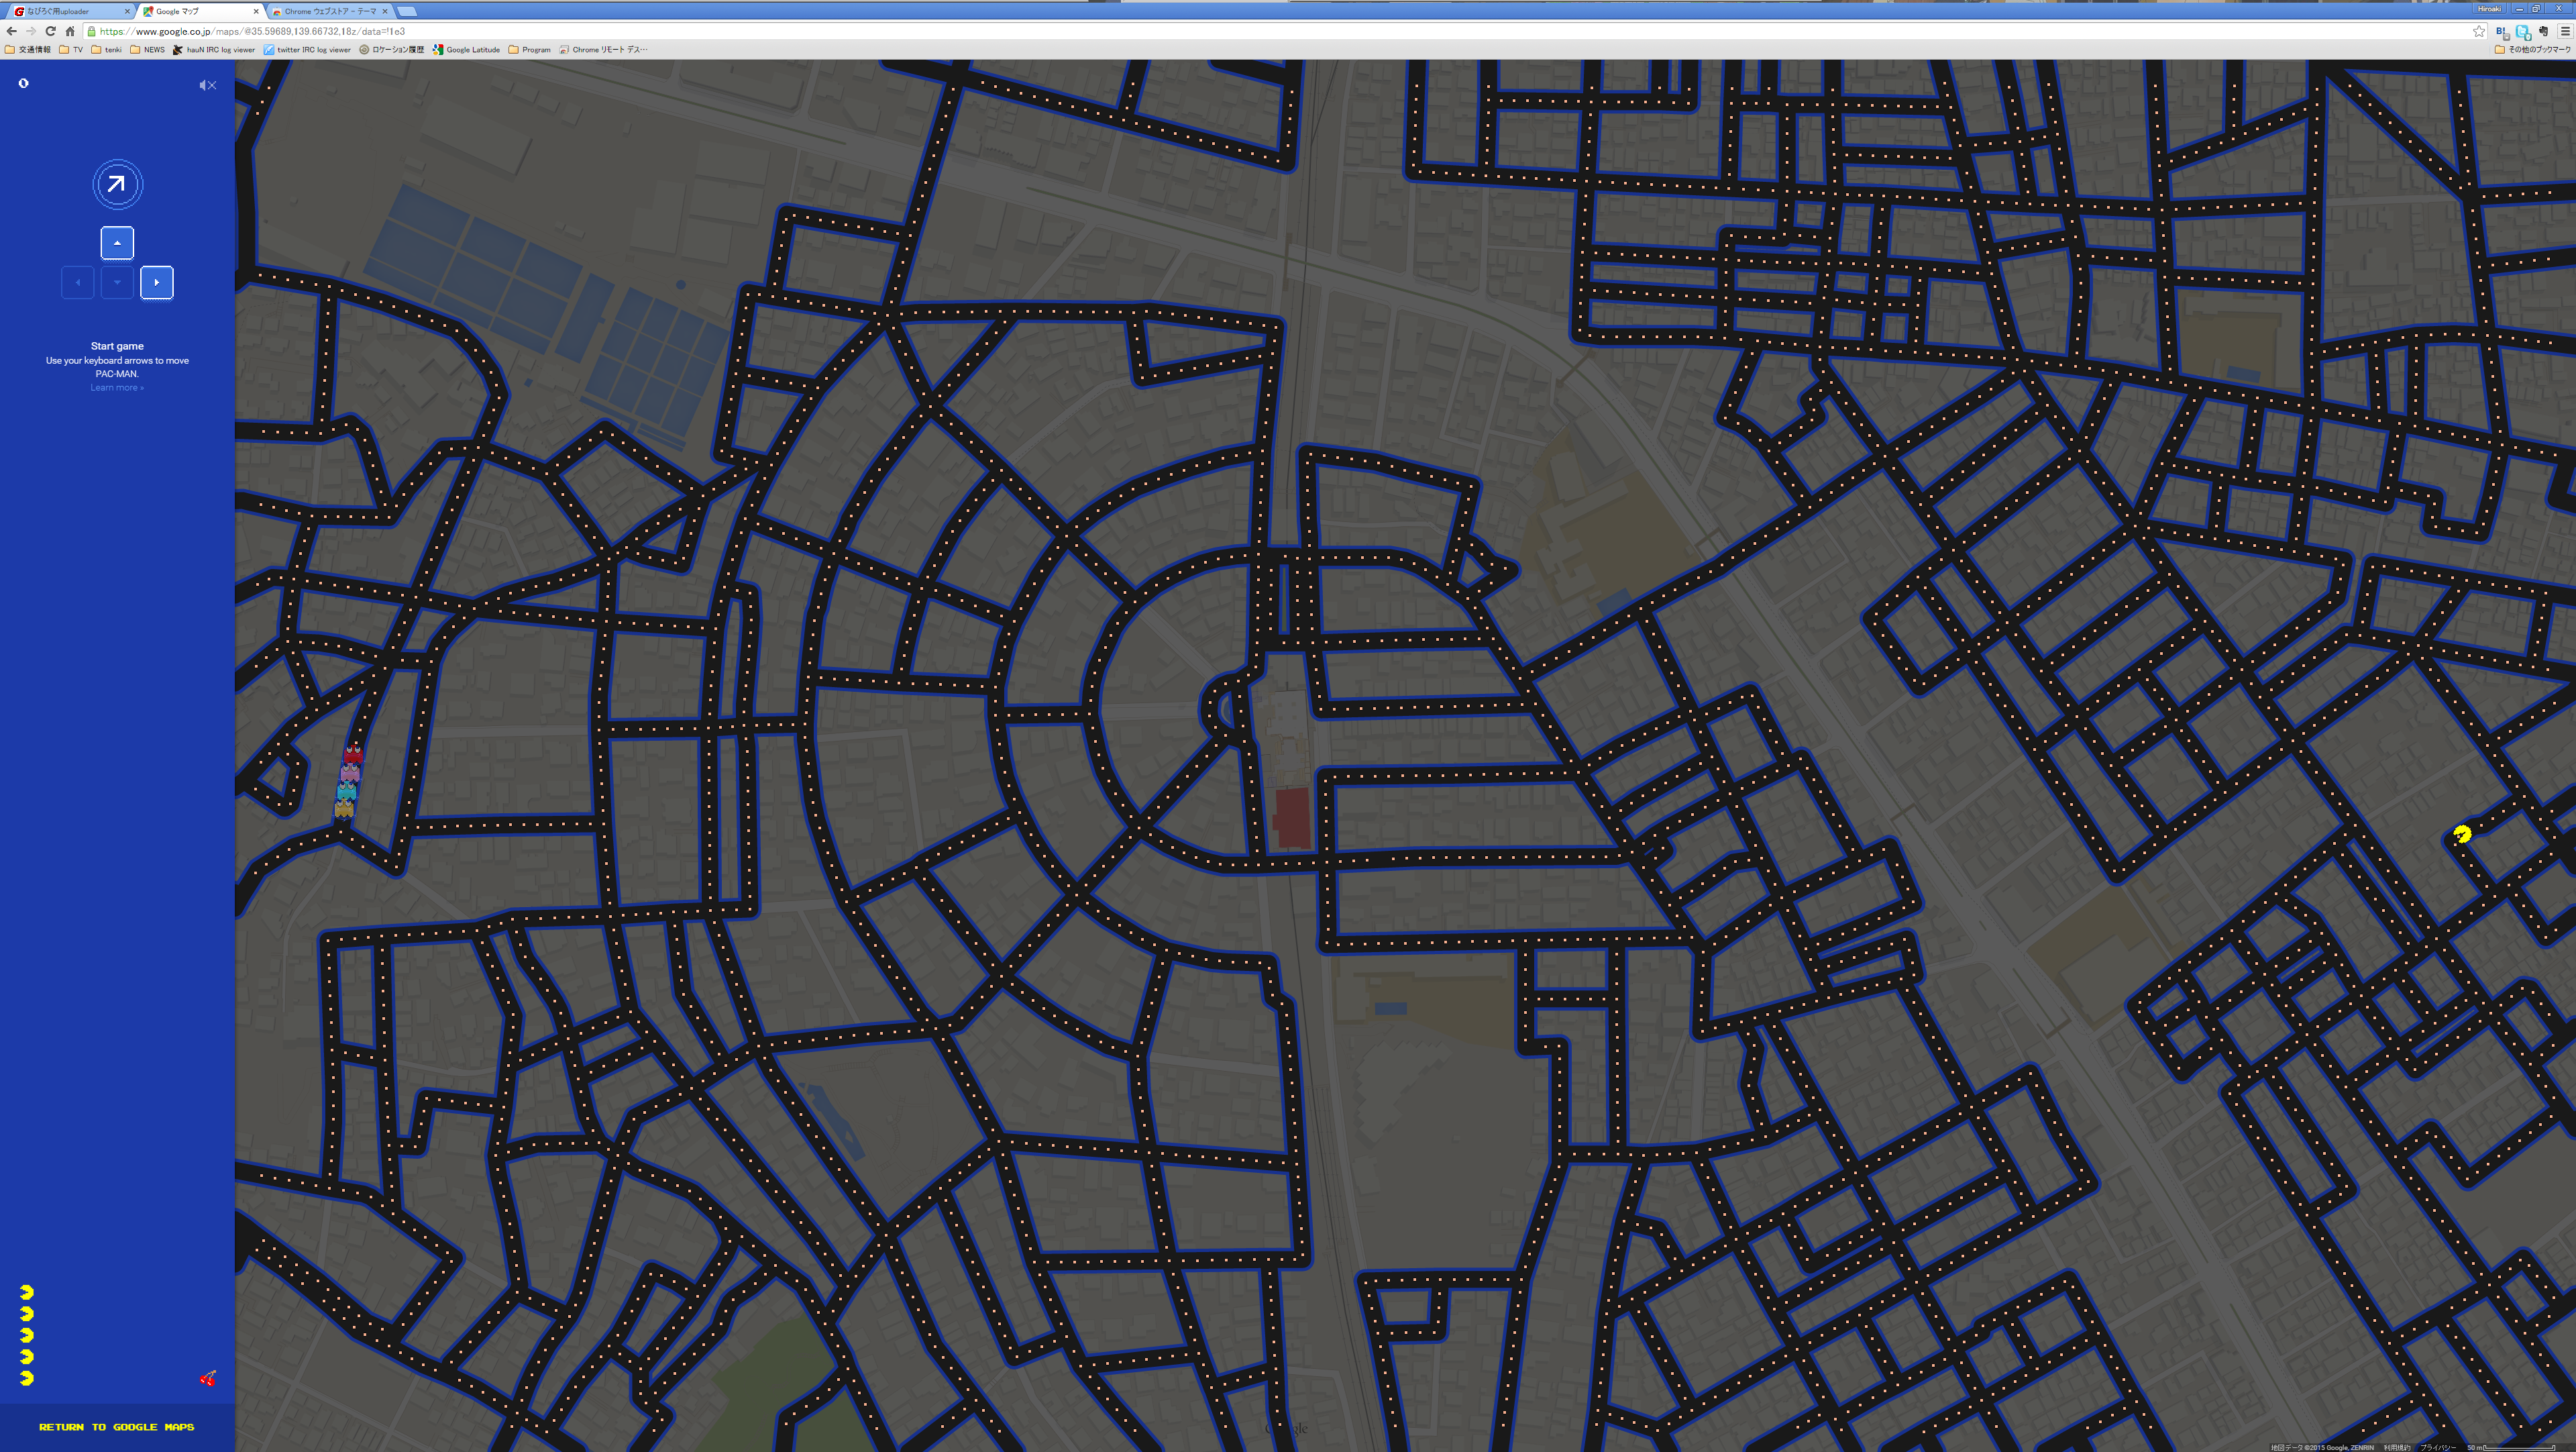
Task: Open the Twitter extension icon
Action: (2522, 32)
